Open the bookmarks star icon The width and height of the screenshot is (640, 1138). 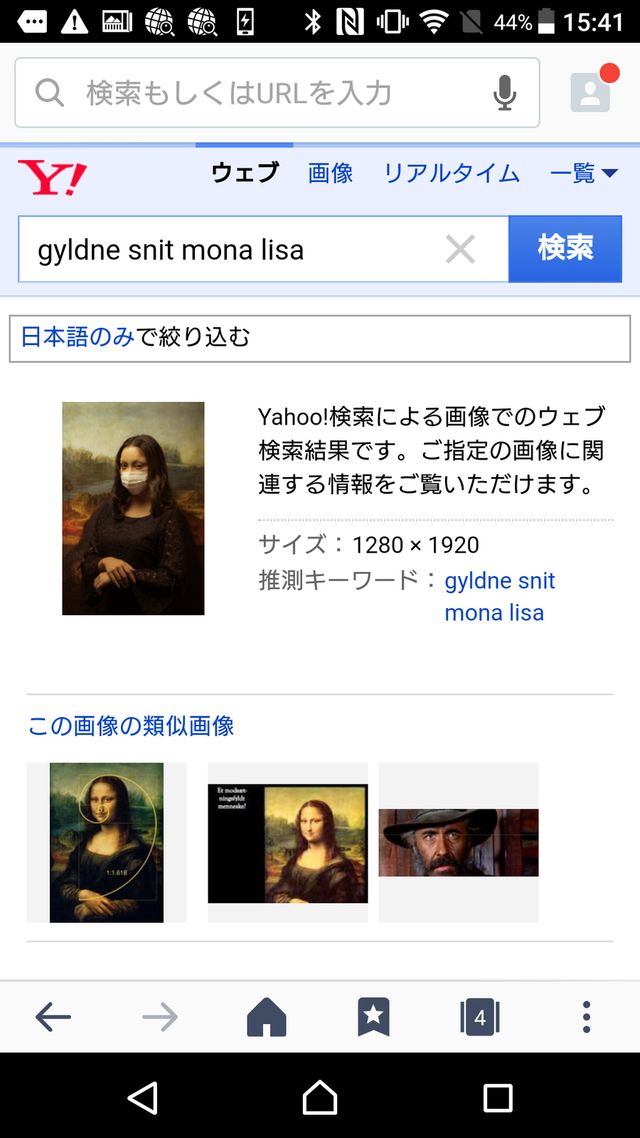373,1018
